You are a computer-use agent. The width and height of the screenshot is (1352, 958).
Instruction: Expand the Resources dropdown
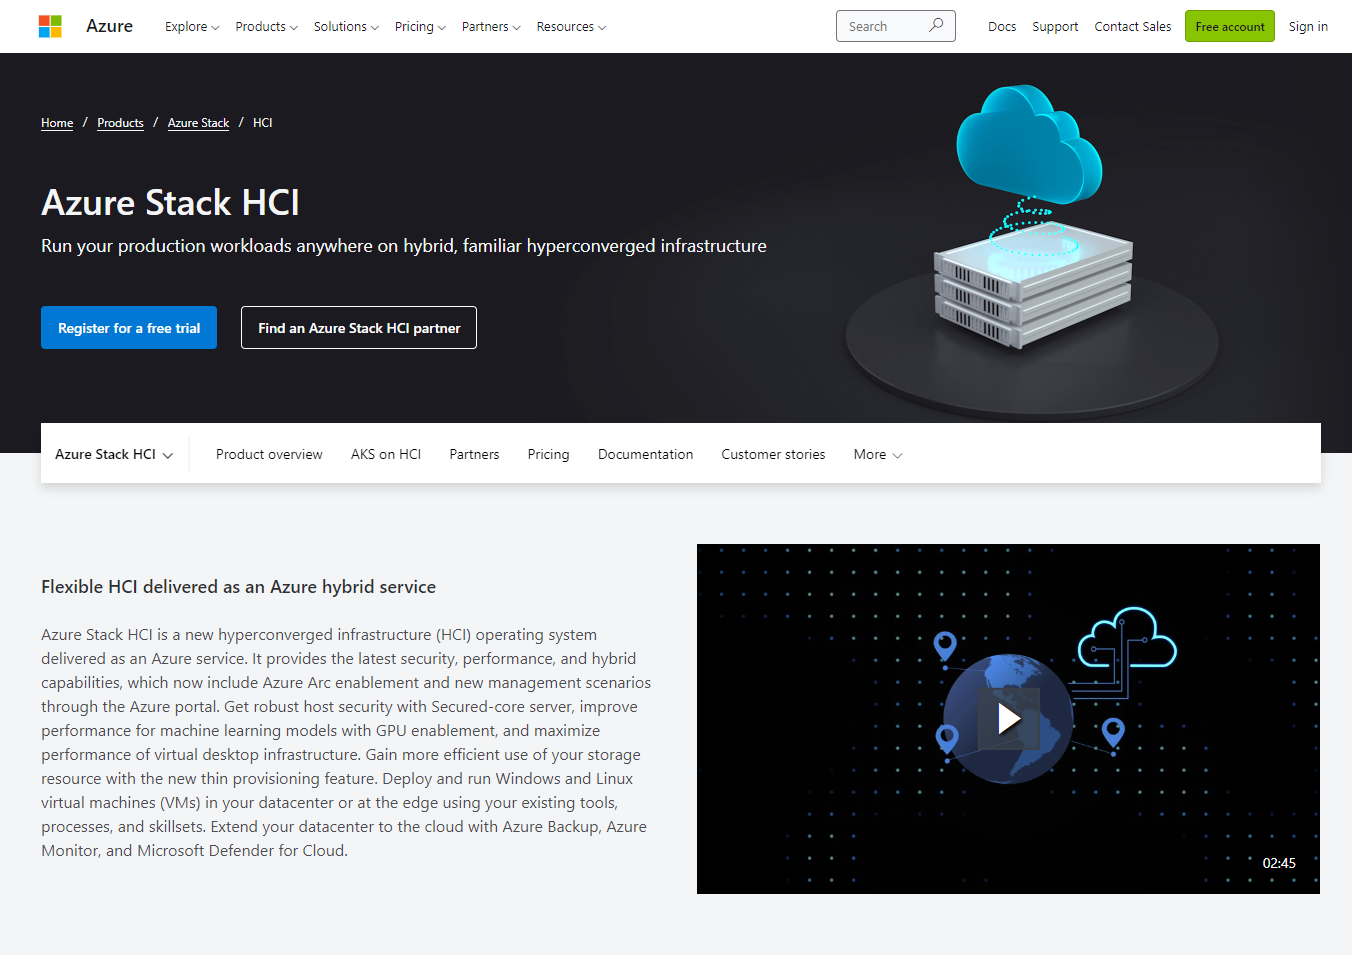point(571,27)
